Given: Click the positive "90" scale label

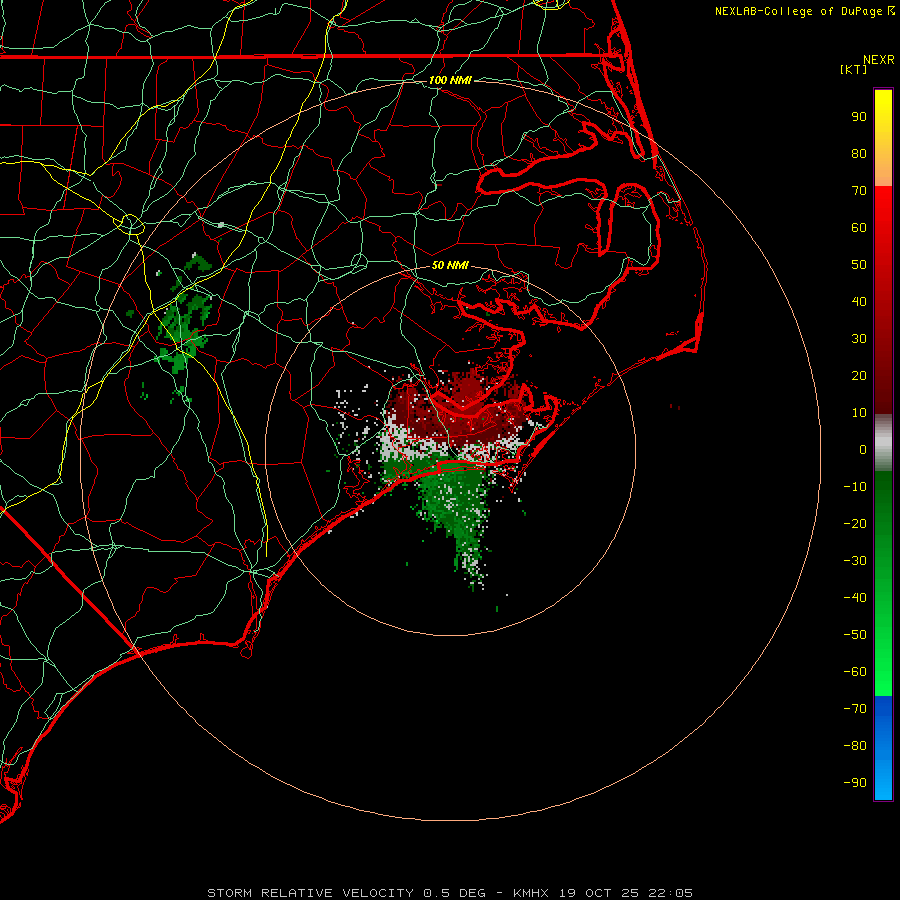Looking at the screenshot, I should click(859, 117).
